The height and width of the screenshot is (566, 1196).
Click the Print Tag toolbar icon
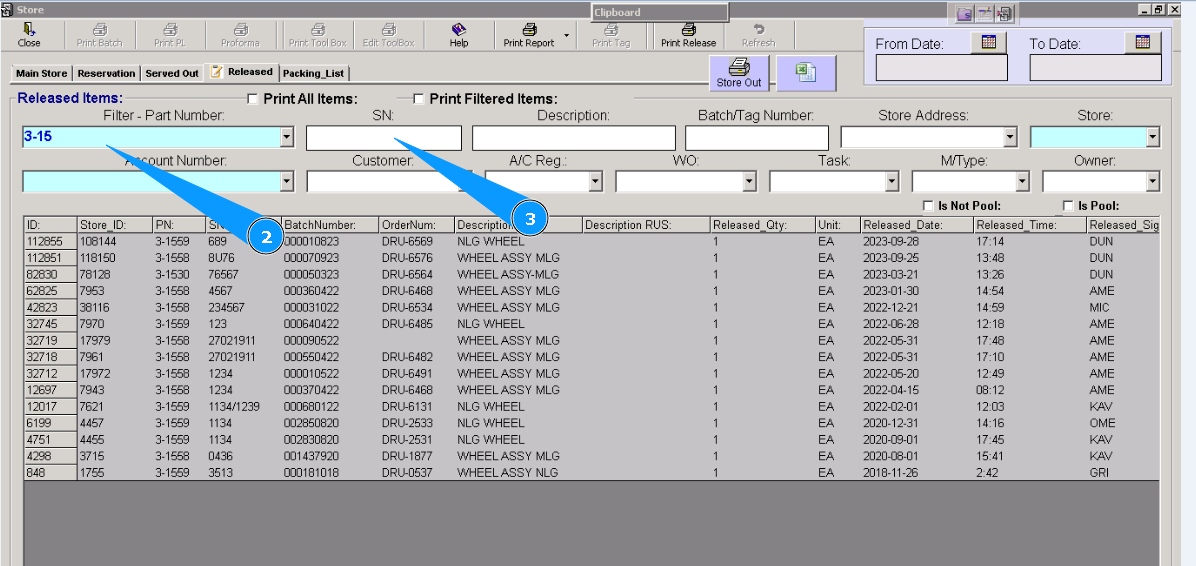point(611,35)
